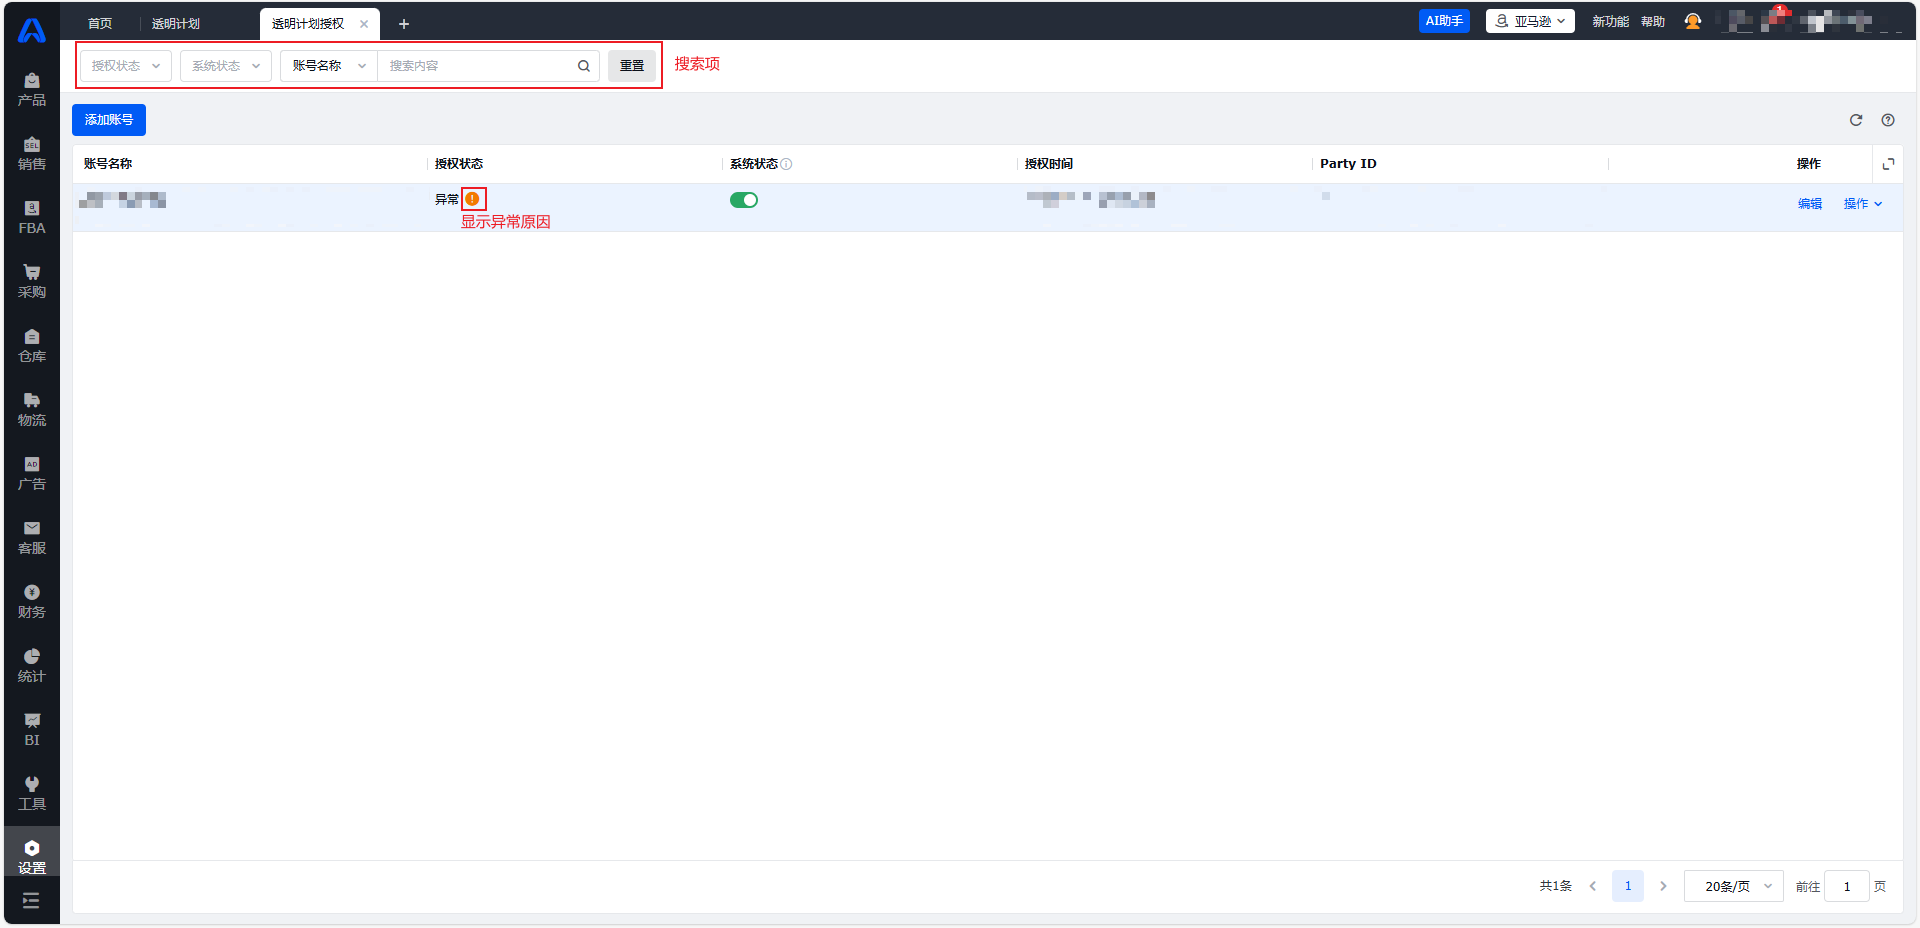Click the search magnifier icon
This screenshot has width=1920, height=928.
point(584,66)
